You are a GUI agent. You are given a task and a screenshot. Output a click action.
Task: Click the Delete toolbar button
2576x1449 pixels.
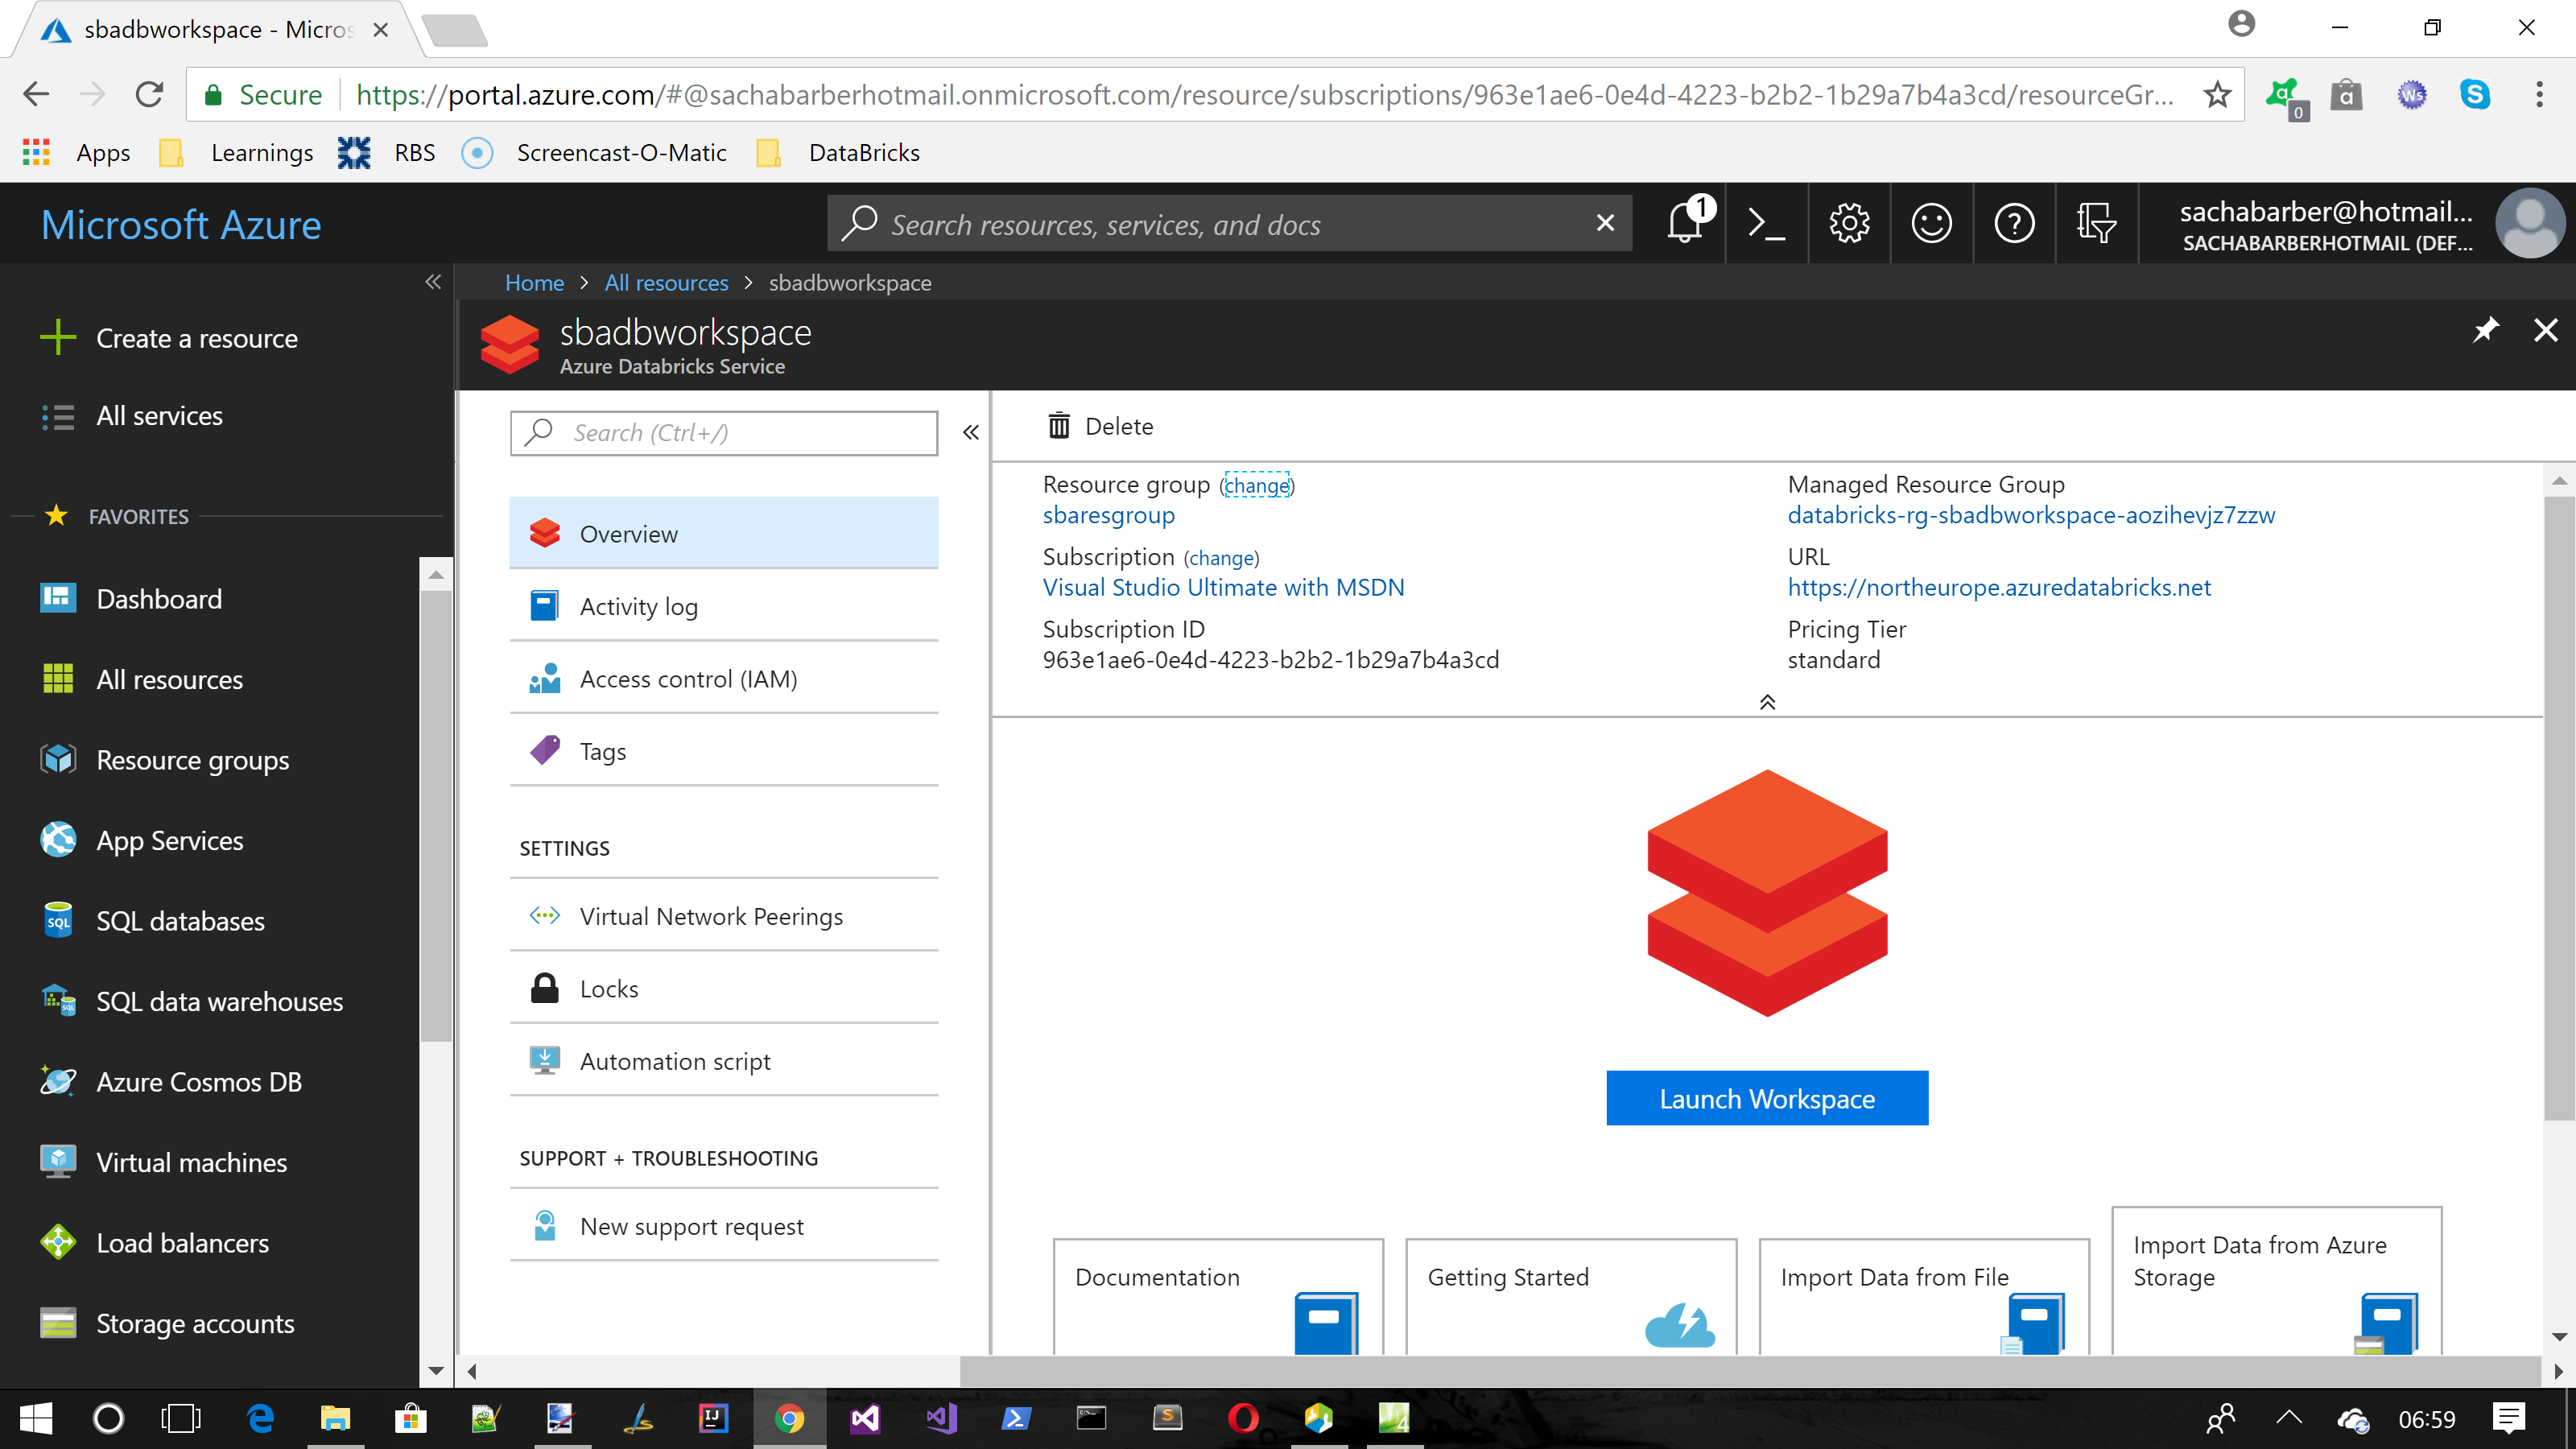1100,426
